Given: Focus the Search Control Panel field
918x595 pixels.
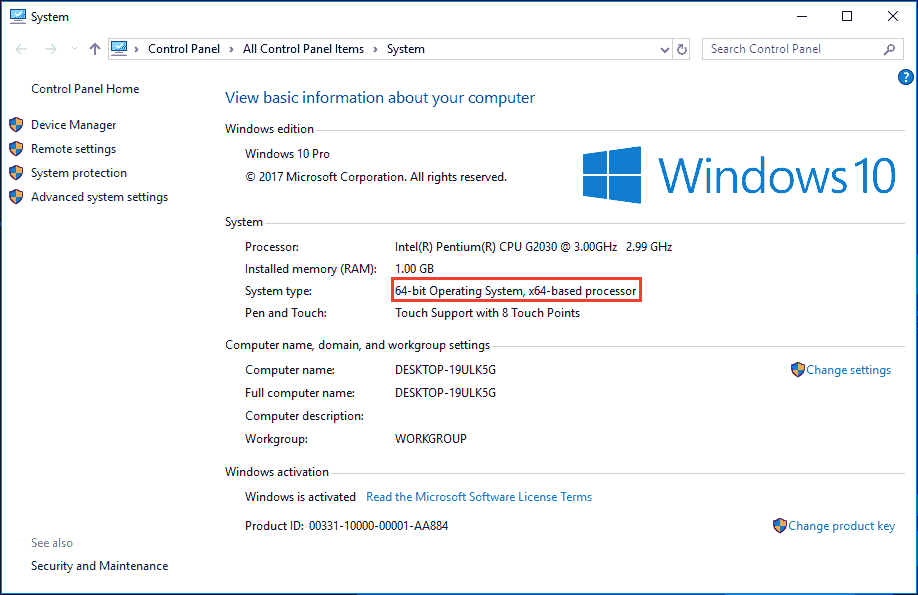Looking at the screenshot, I should coord(803,49).
